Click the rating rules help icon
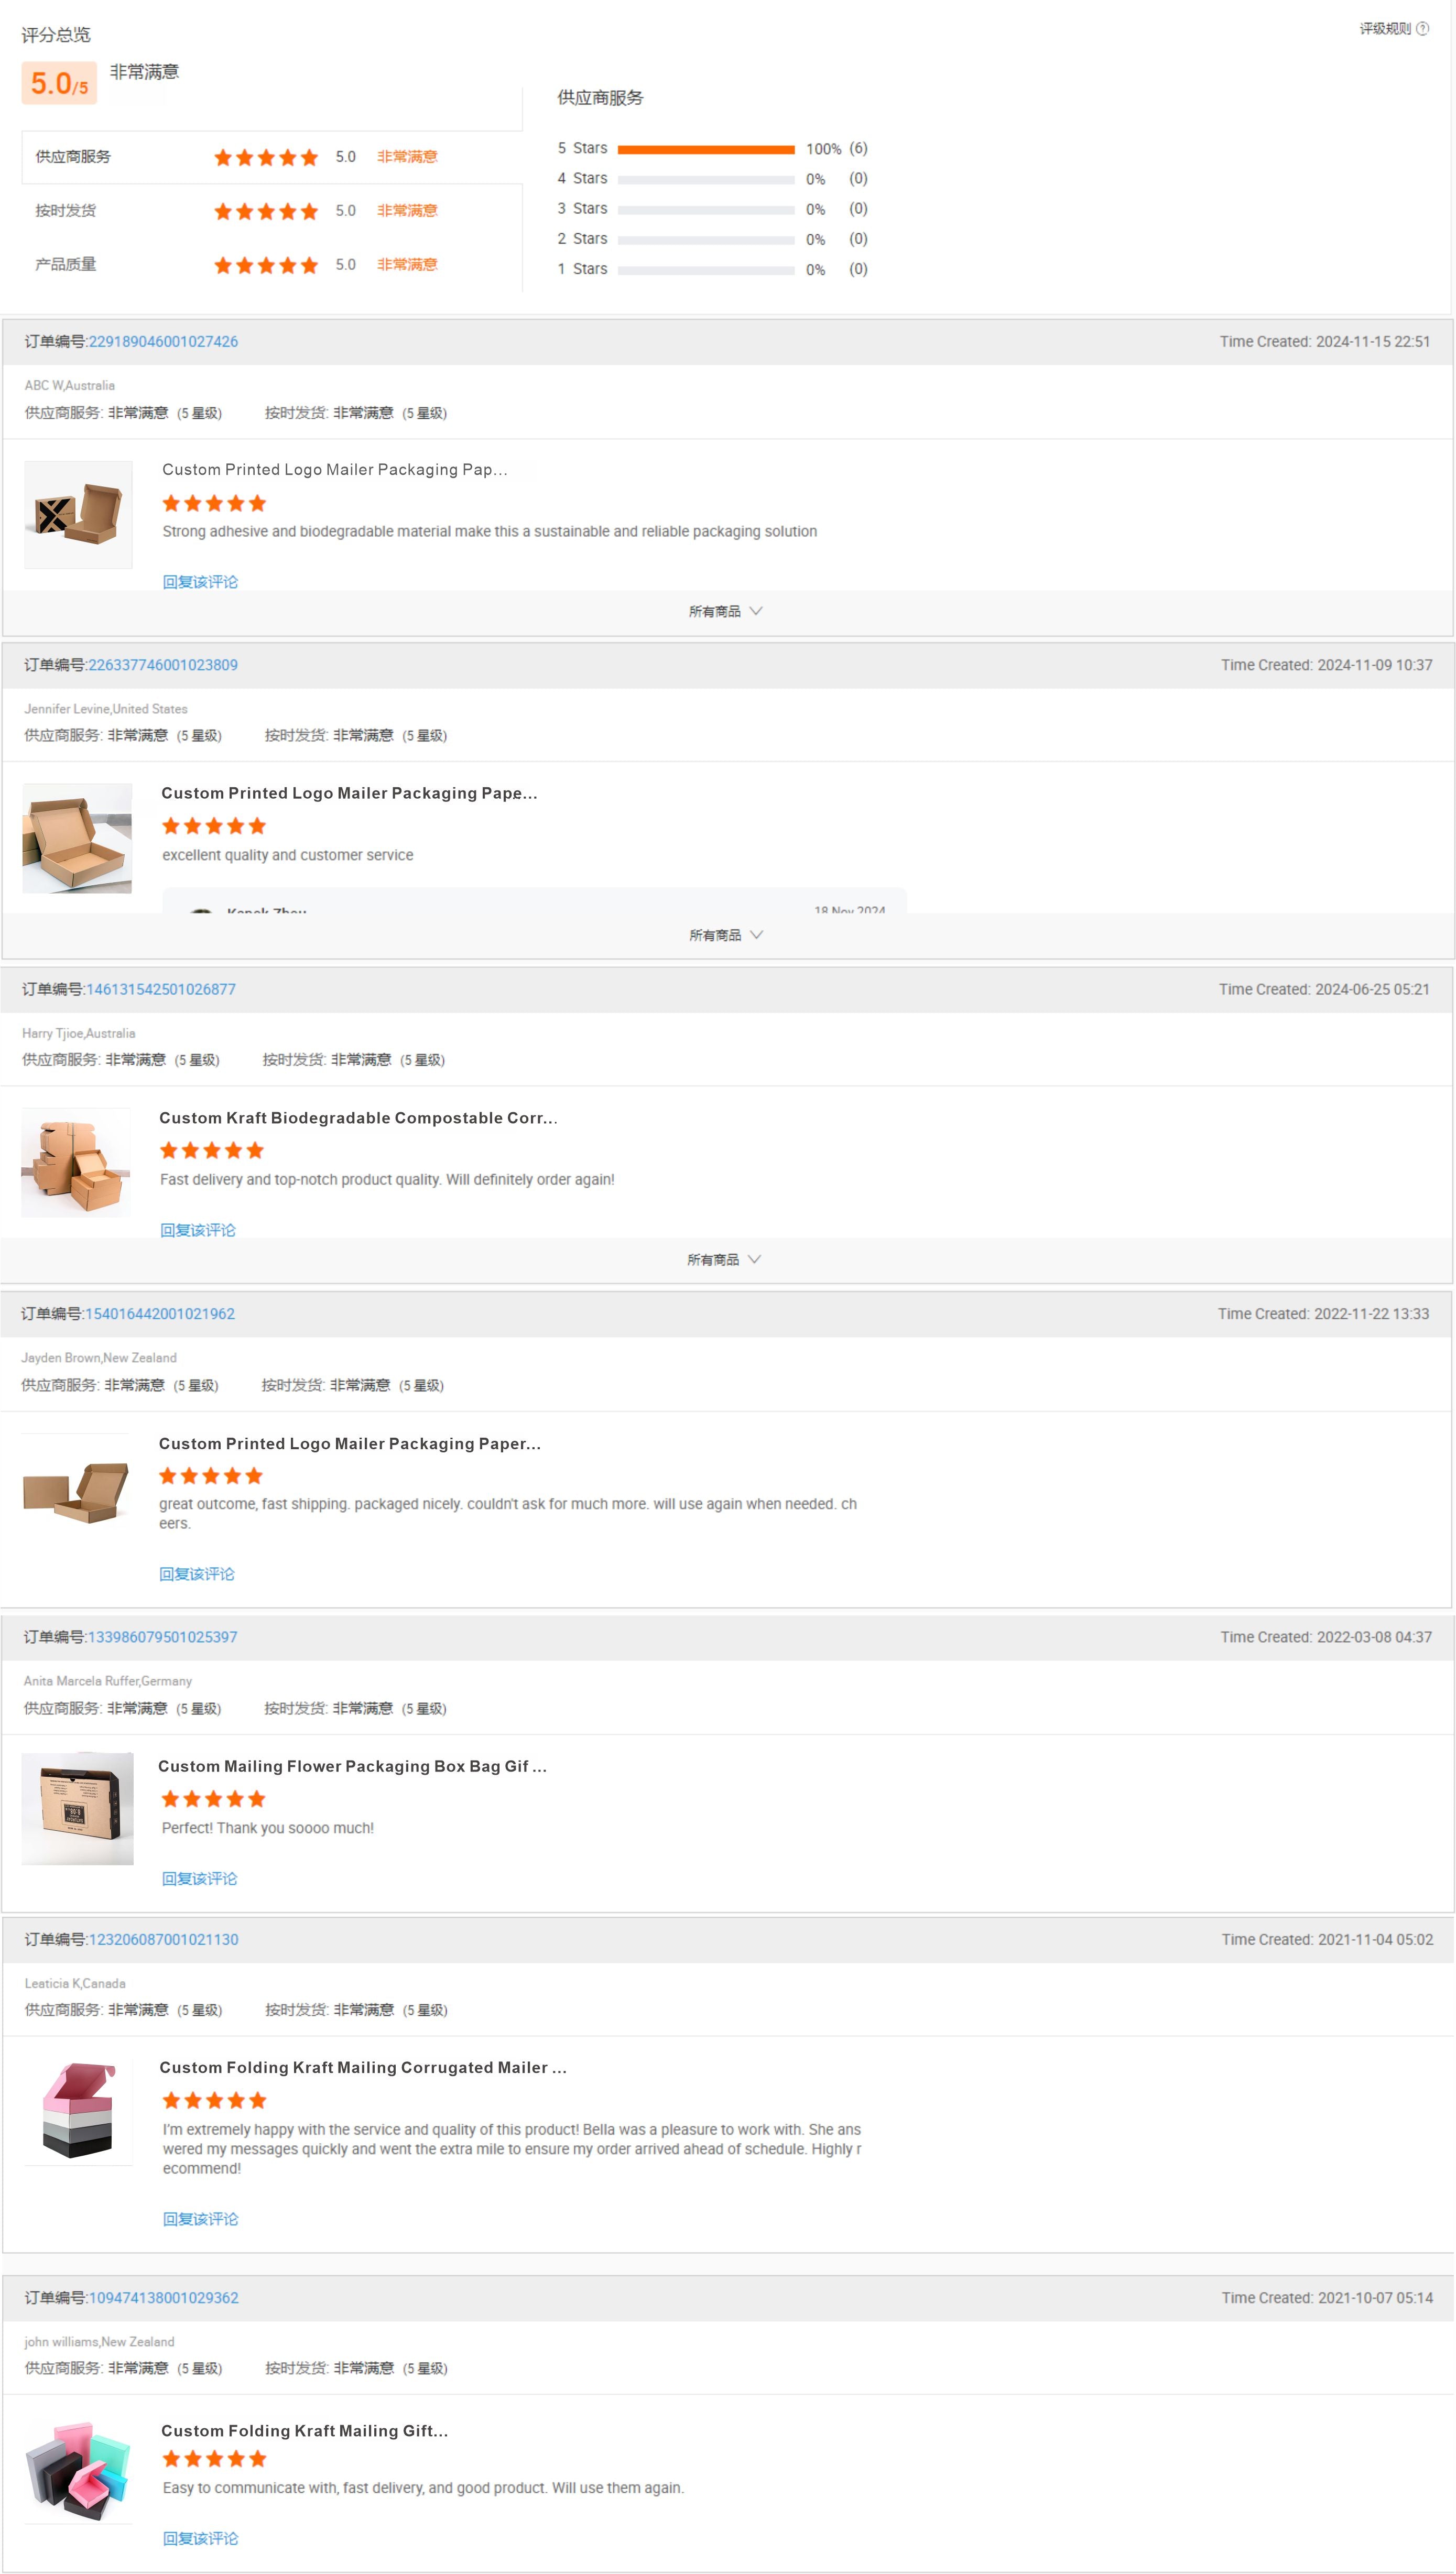The image size is (1456, 2574). 1422,28
